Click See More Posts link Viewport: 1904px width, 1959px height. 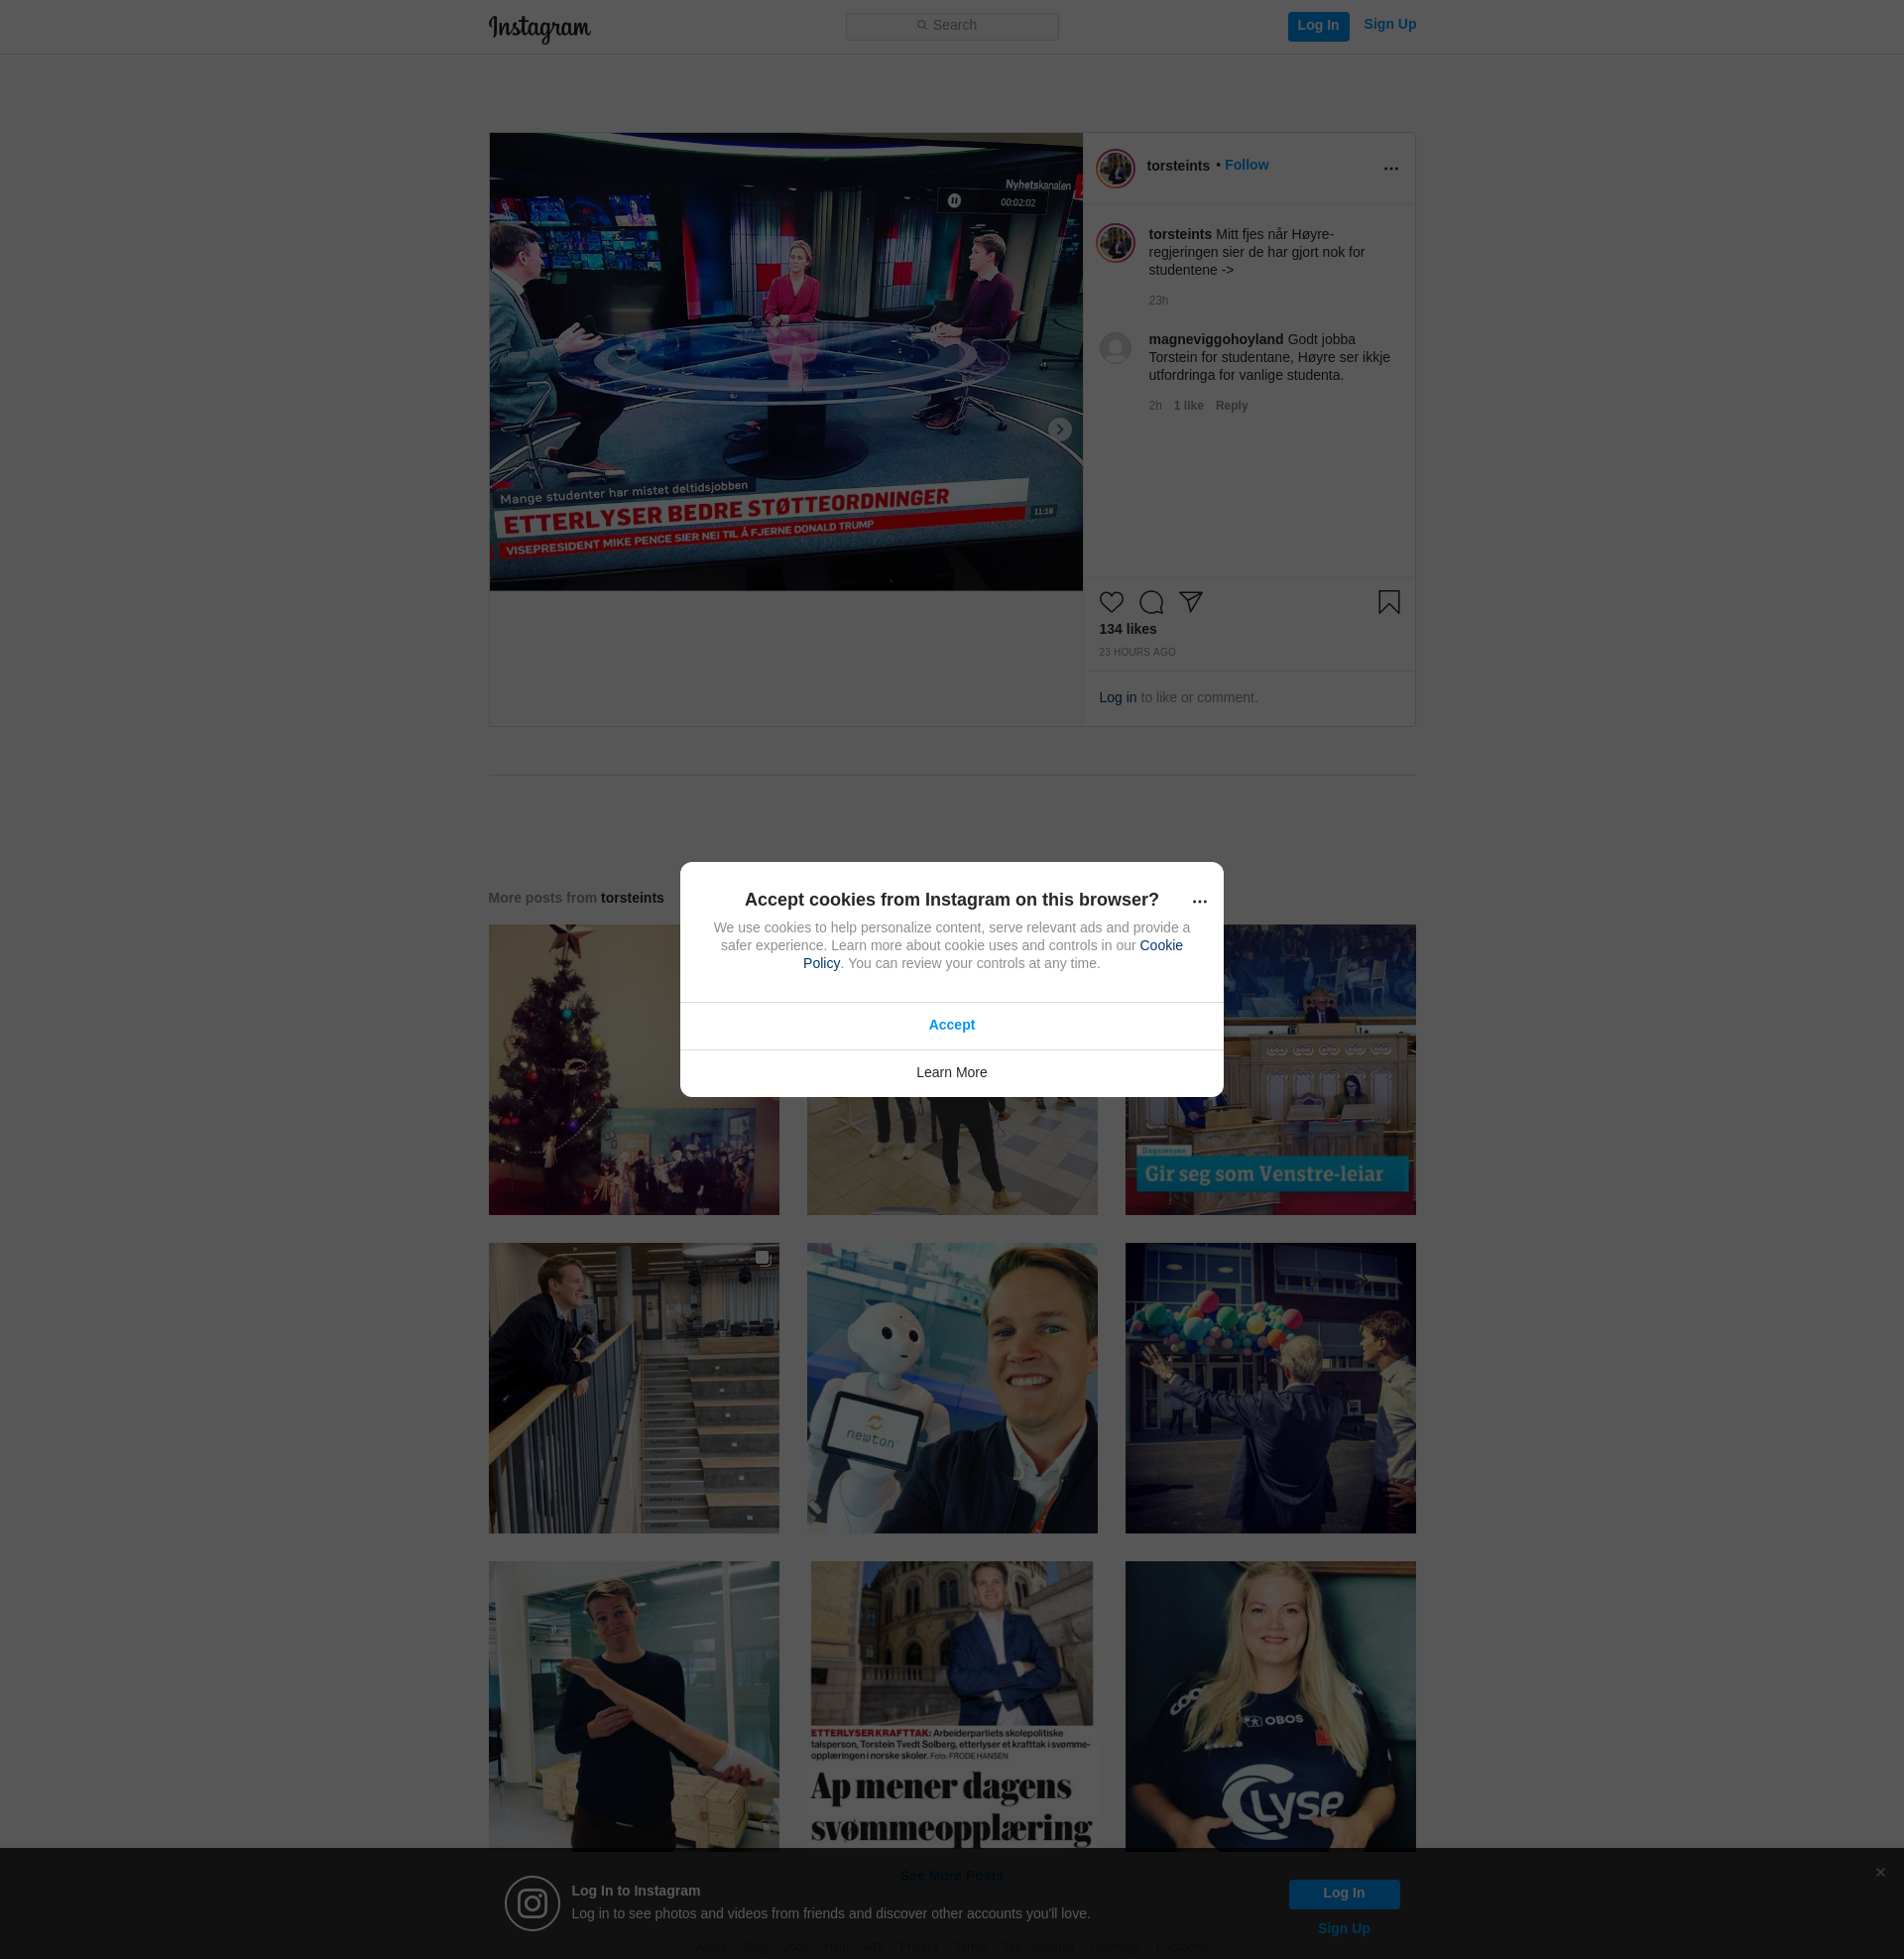(951, 1876)
